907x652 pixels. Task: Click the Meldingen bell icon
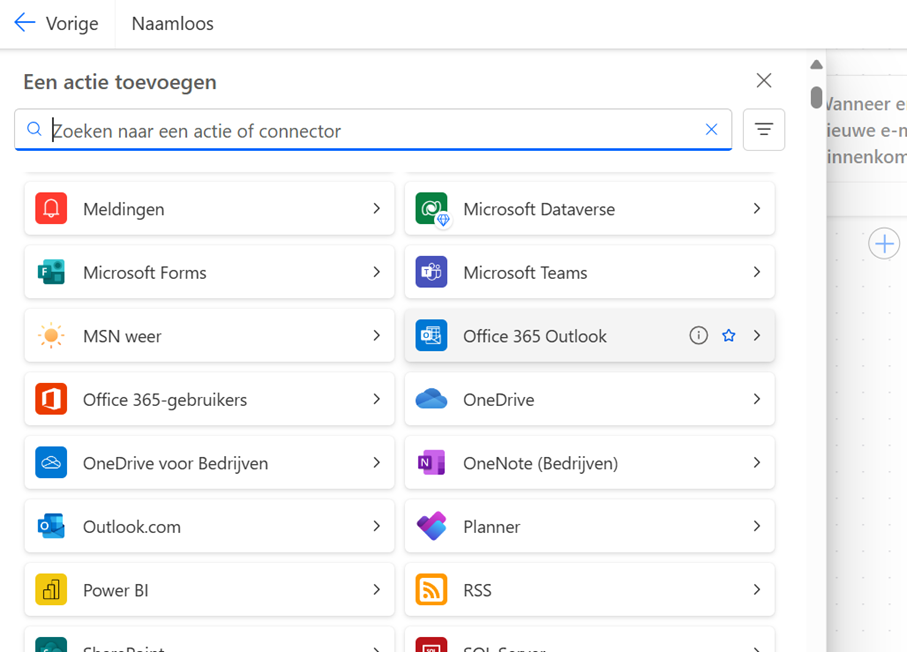[51, 208]
